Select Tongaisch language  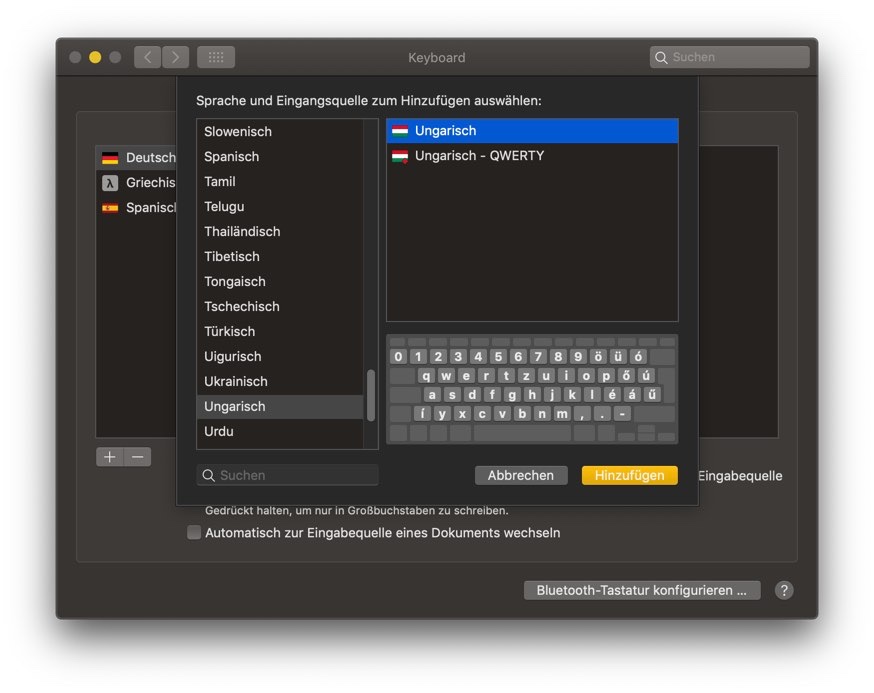[x=280, y=282]
